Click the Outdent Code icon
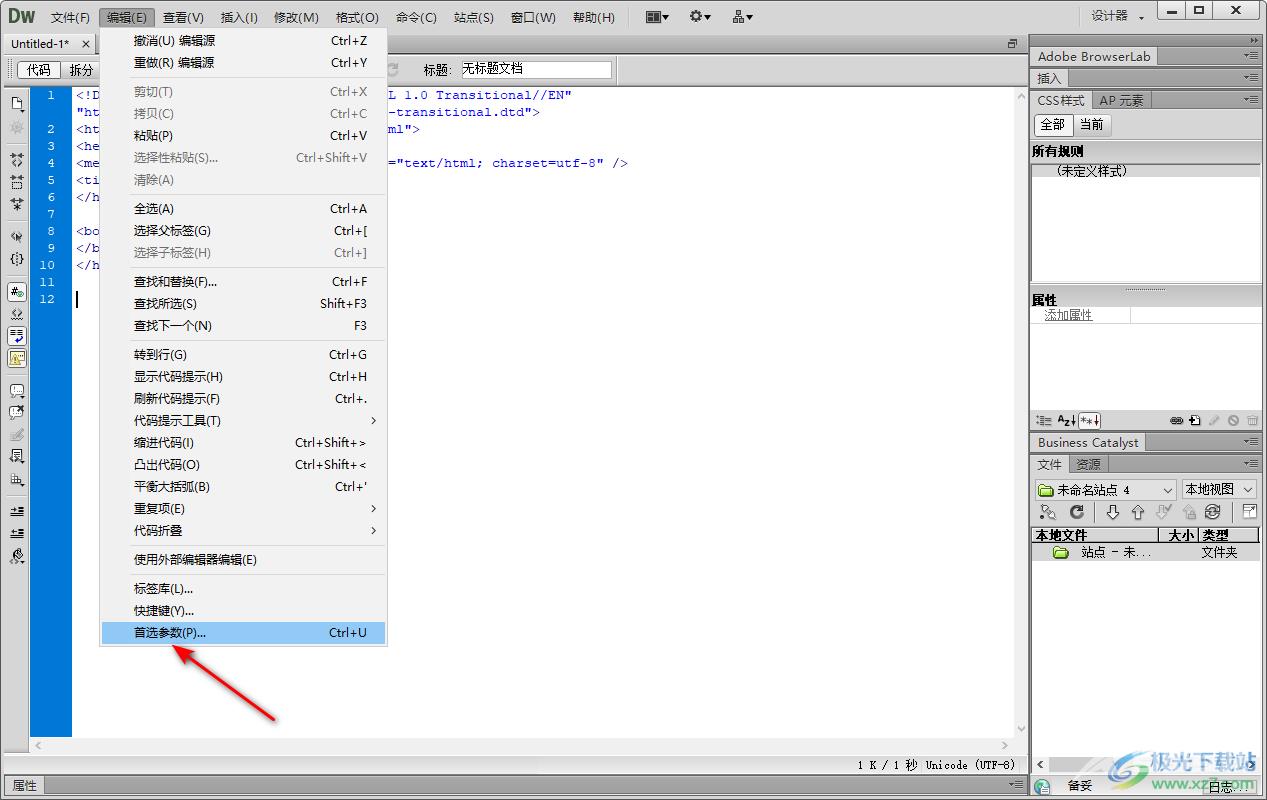Image resolution: width=1267 pixels, height=800 pixels. click(x=17, y=533)
